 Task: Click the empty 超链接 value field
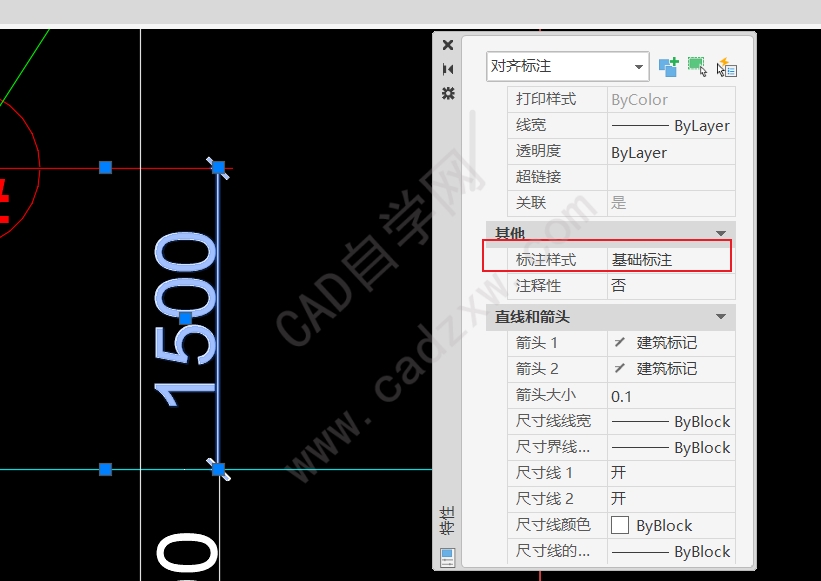pos(671,177)
